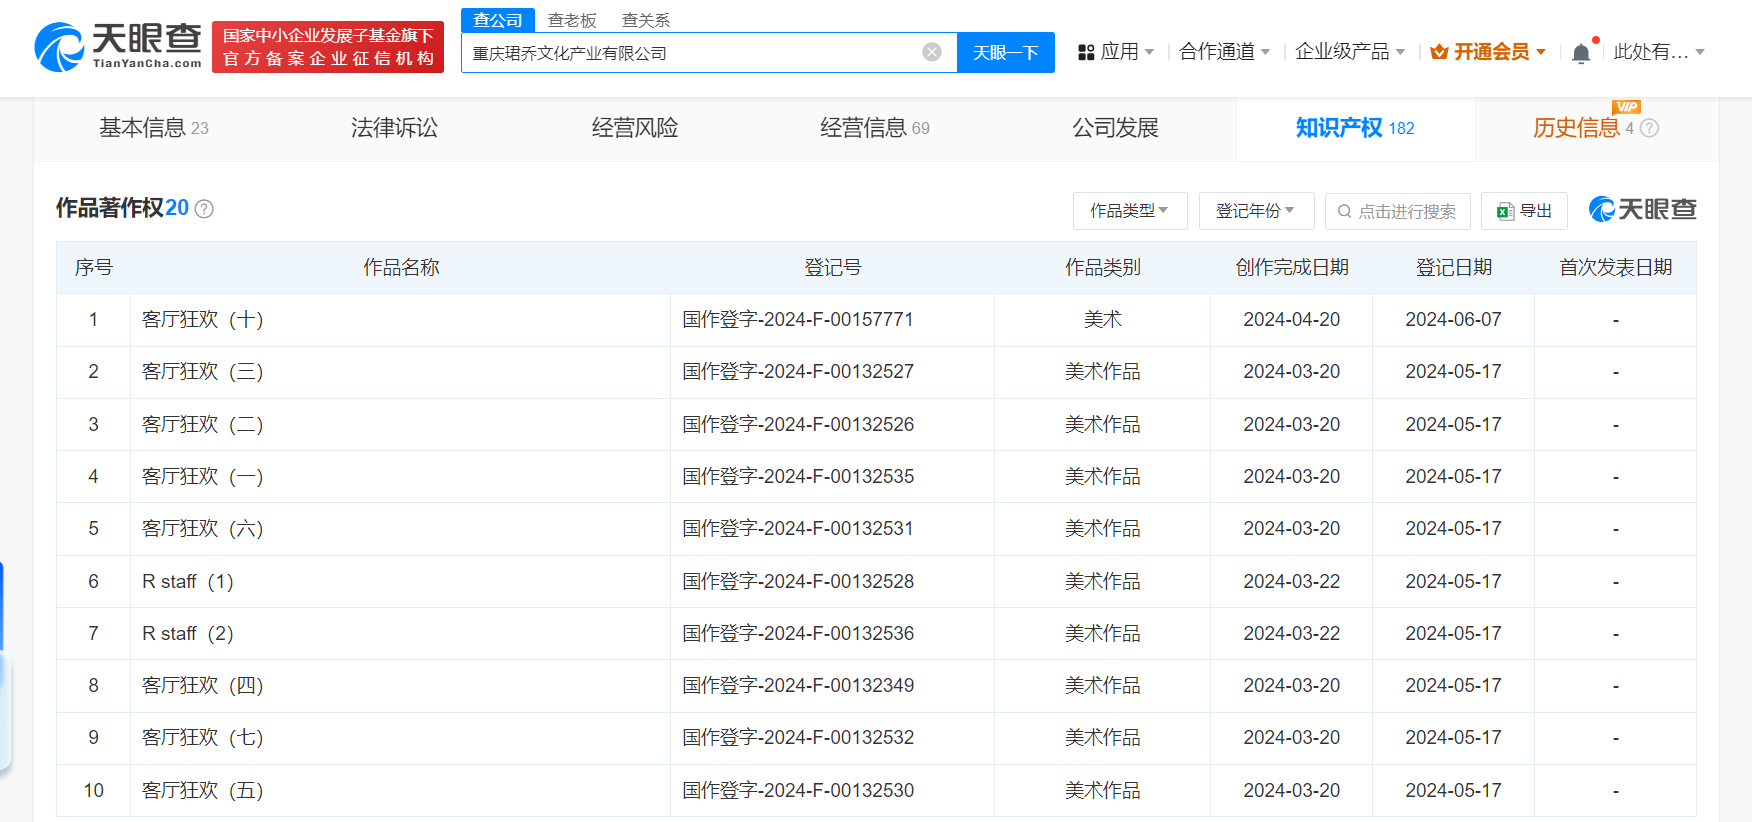Click the 导出 export button
Image resolution: width=1752 pixels, height=822 pixels.
1524,211
